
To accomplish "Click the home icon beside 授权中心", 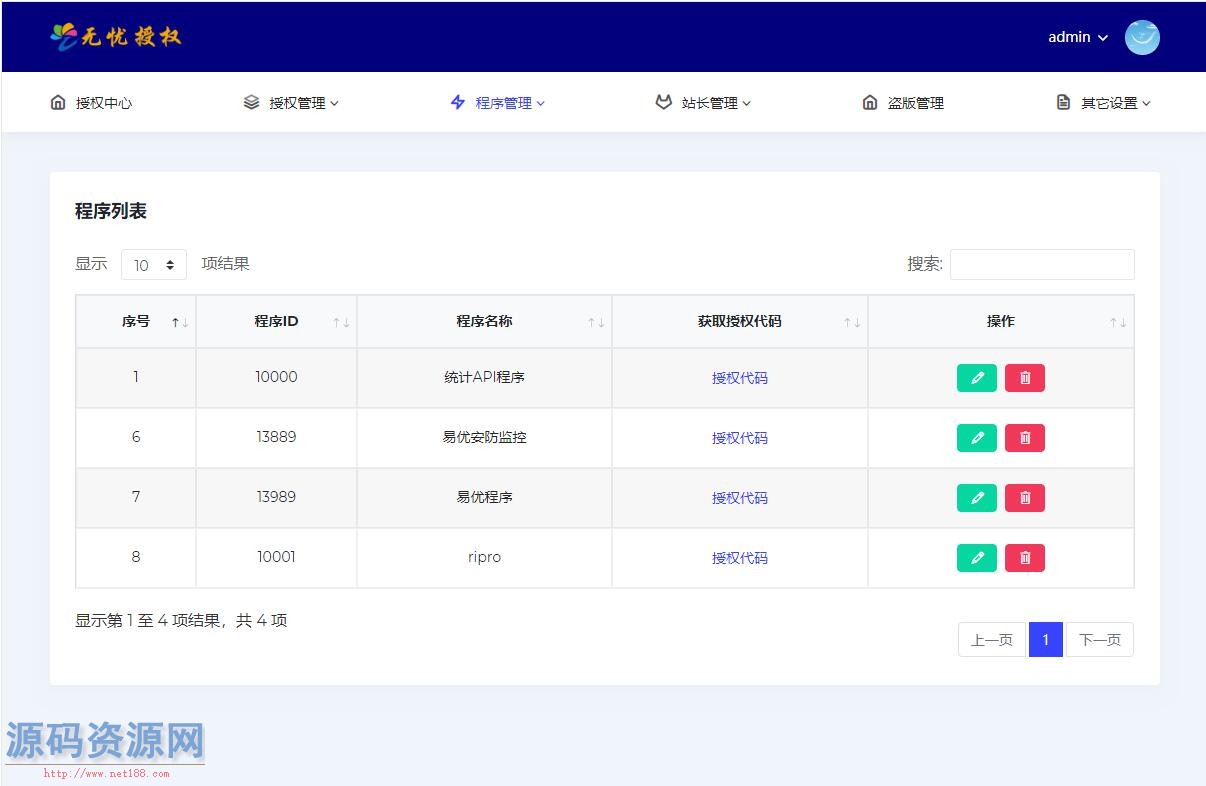I will point(58,102).
